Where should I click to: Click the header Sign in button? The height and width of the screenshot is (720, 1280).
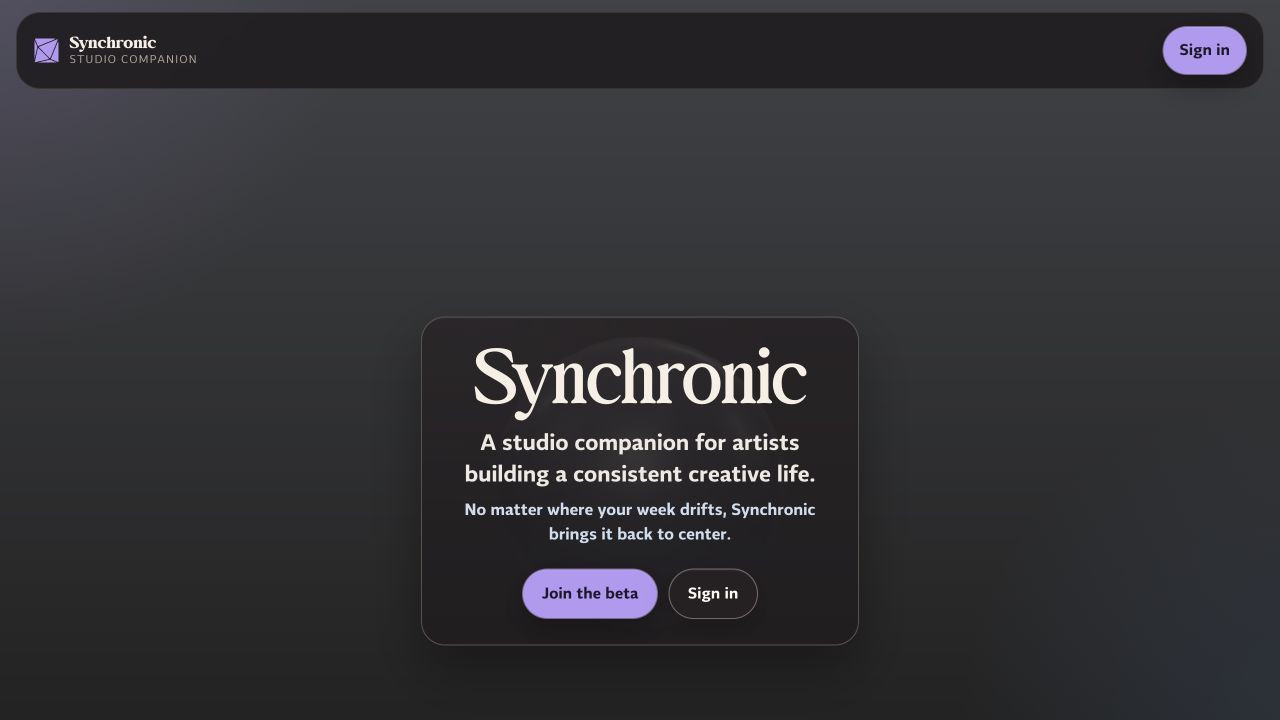[1204, 50]
